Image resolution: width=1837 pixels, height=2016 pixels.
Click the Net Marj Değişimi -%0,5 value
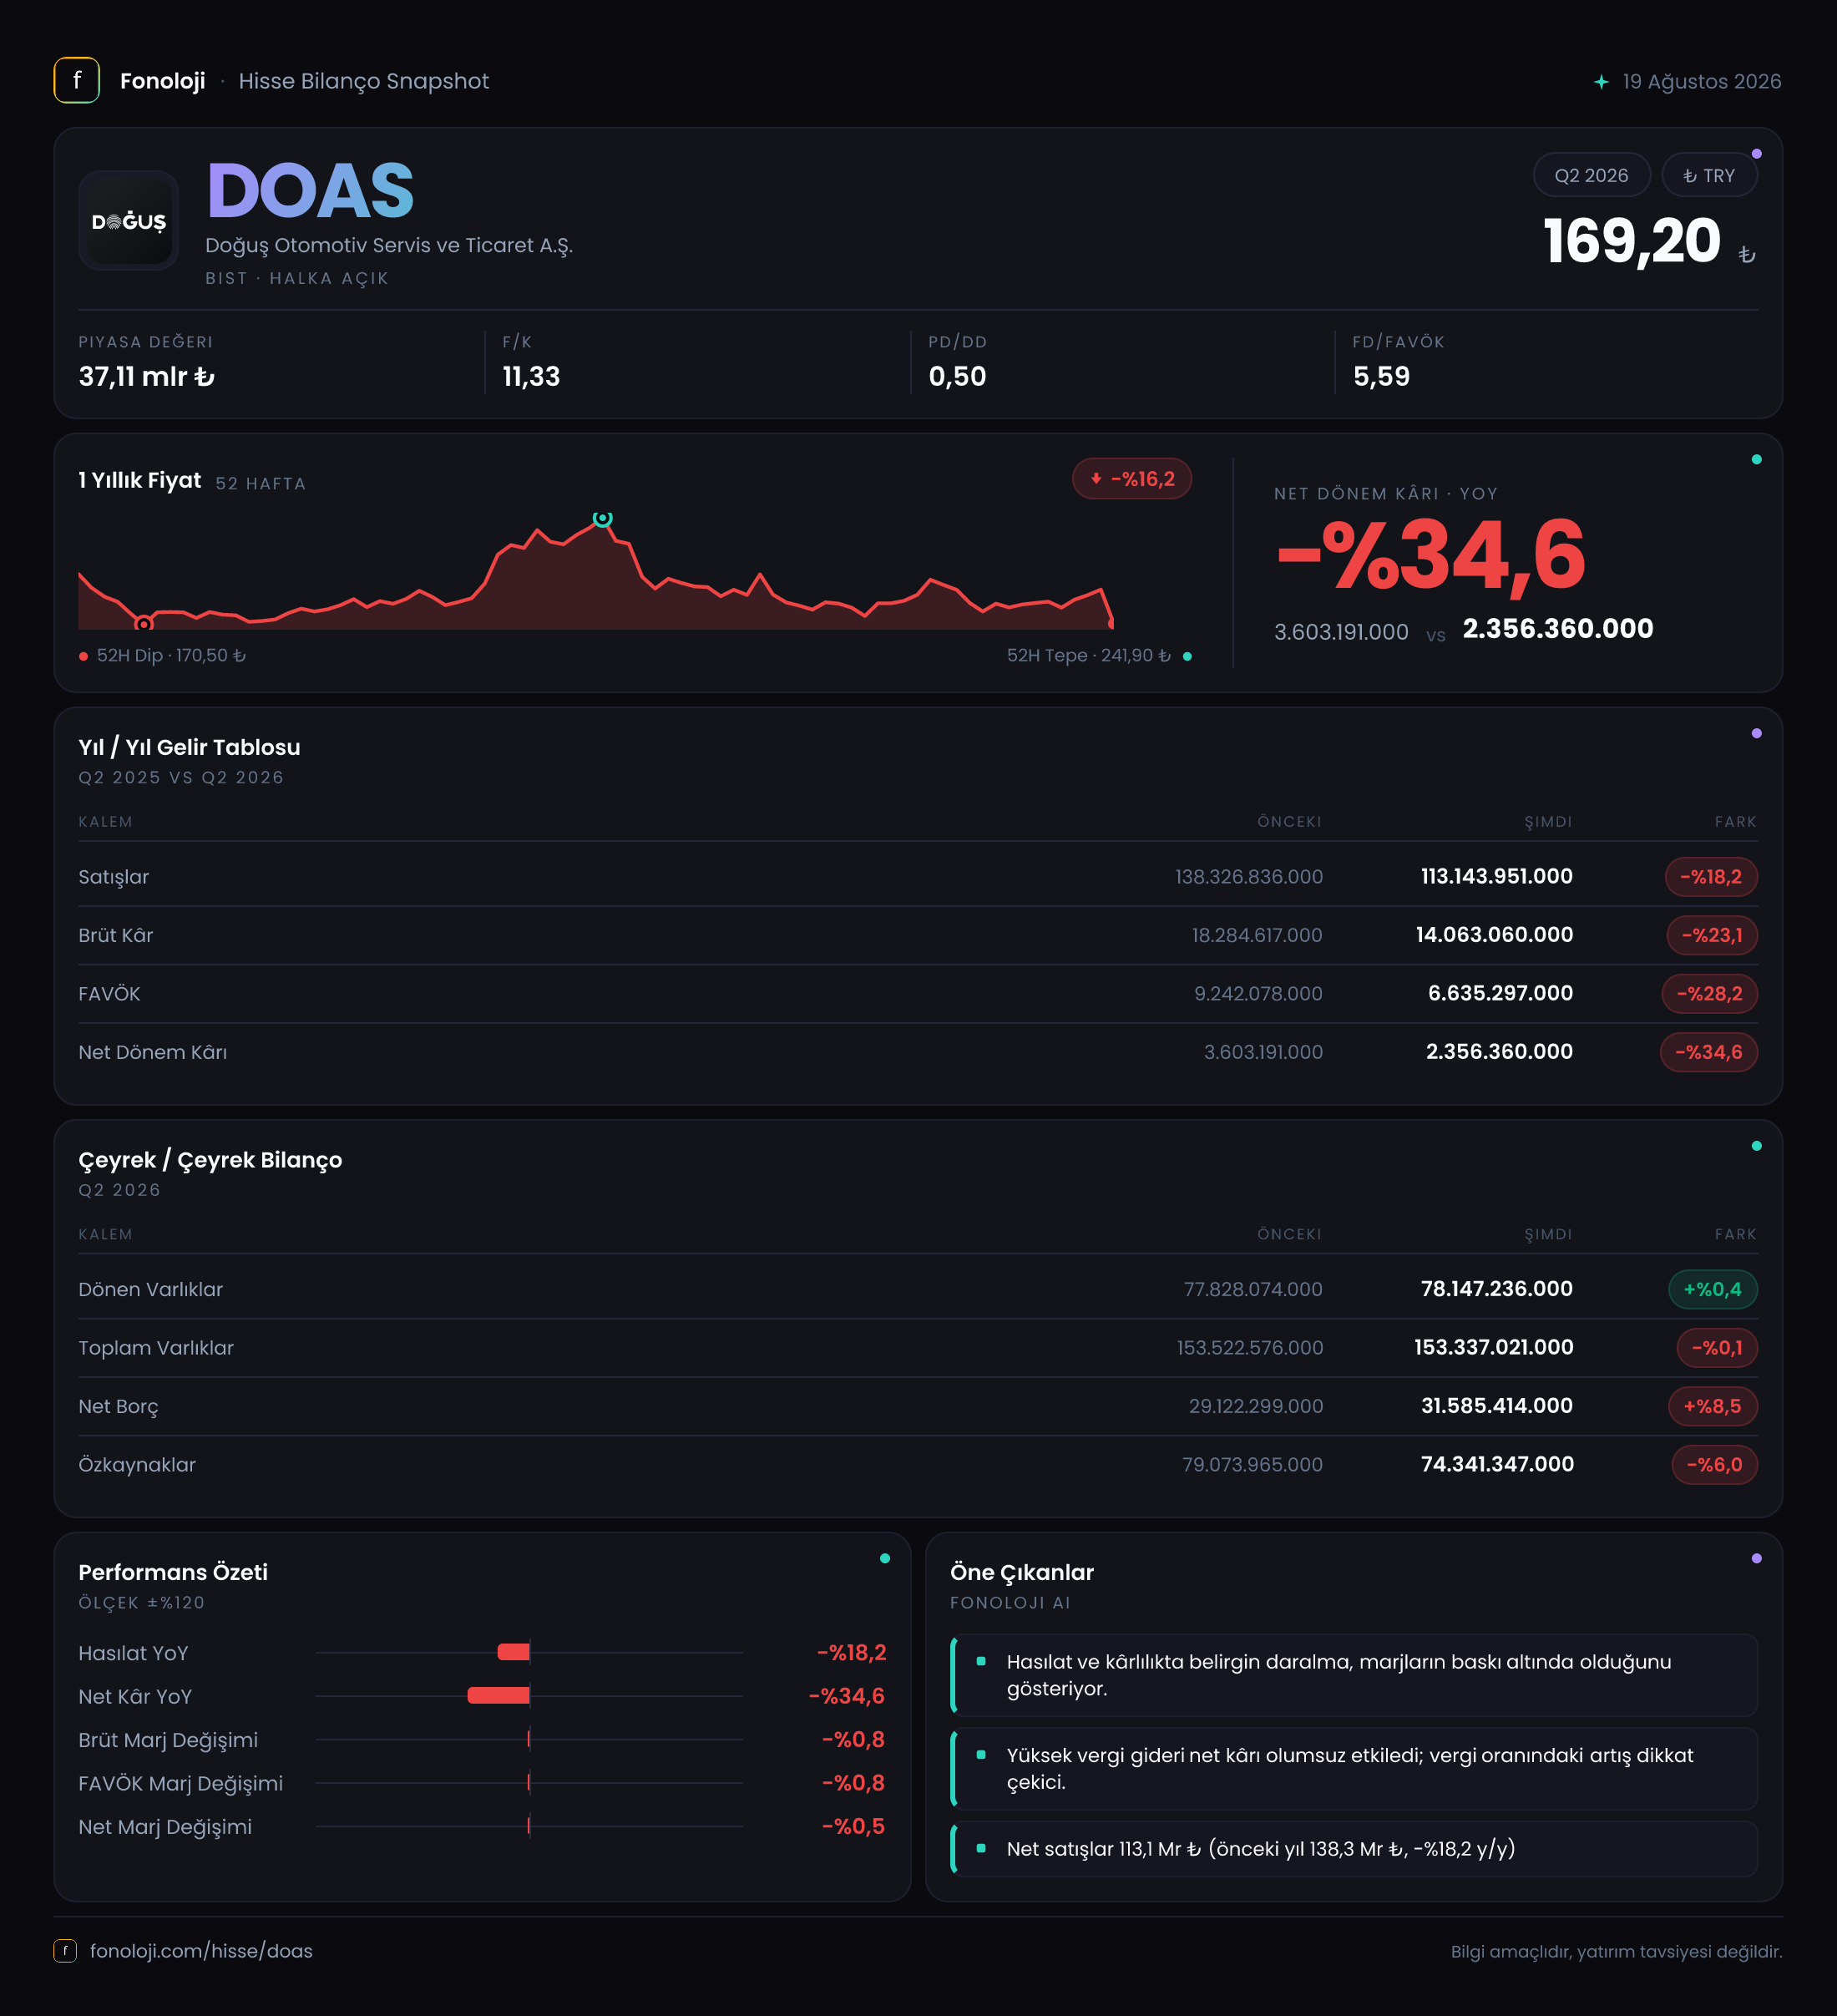853,1826
